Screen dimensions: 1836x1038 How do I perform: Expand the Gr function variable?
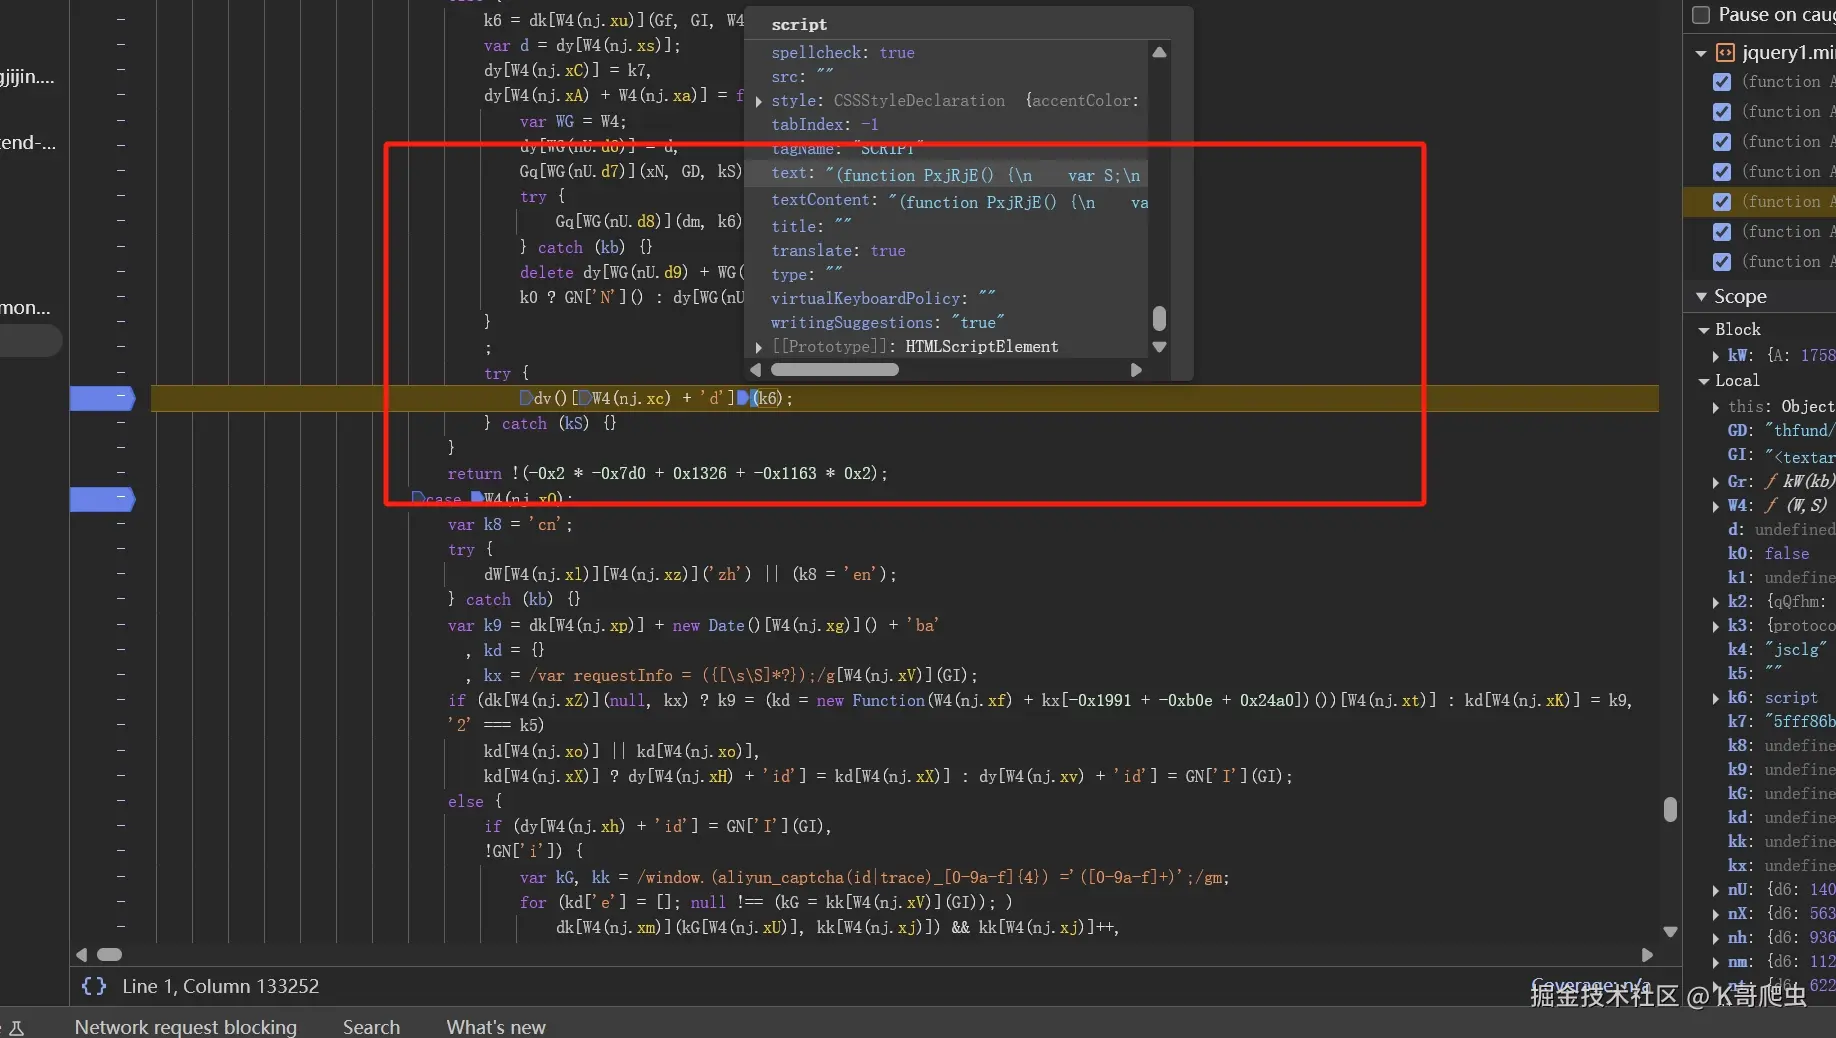[1716, 482]
